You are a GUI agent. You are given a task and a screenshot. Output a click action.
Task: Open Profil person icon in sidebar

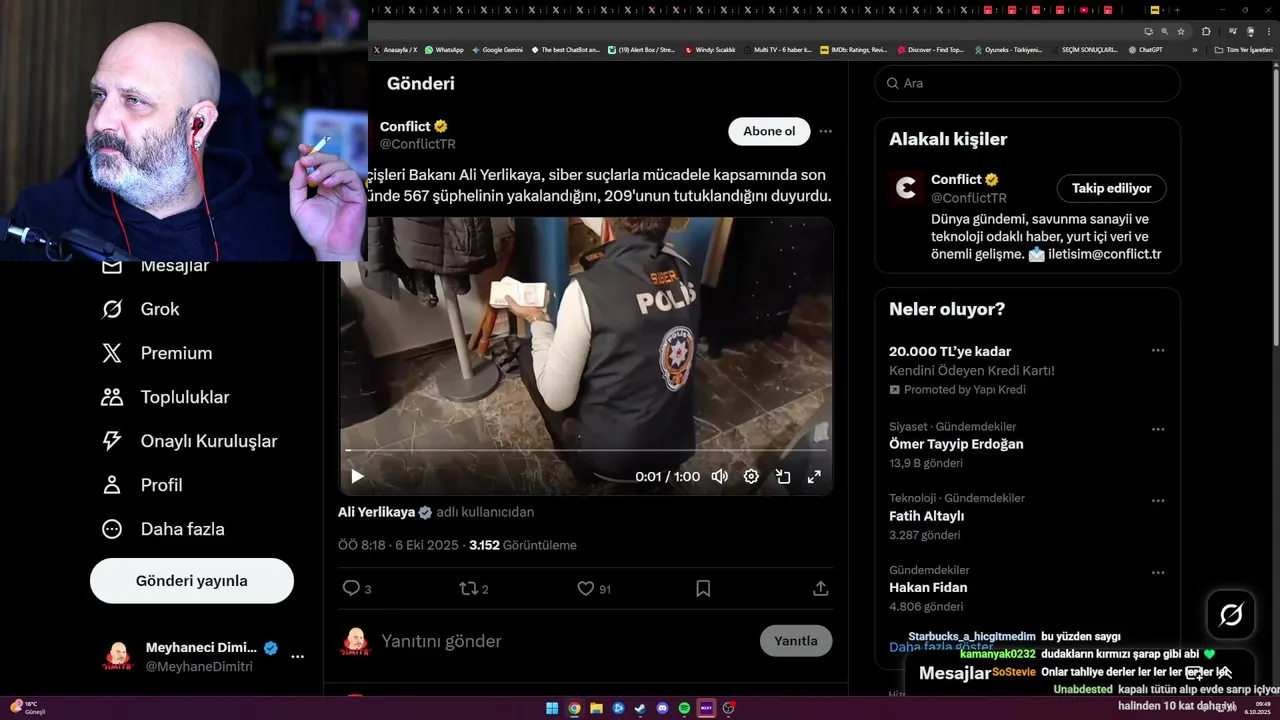pos(112,485)
